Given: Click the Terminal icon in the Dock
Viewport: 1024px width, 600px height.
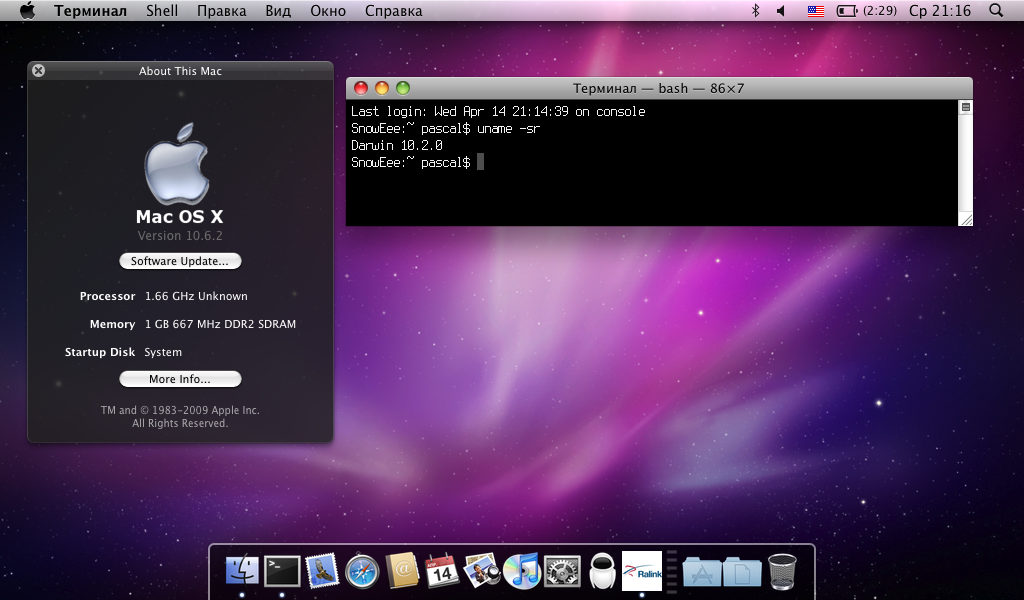Looking at the screenshot, I should pos(282,571).
